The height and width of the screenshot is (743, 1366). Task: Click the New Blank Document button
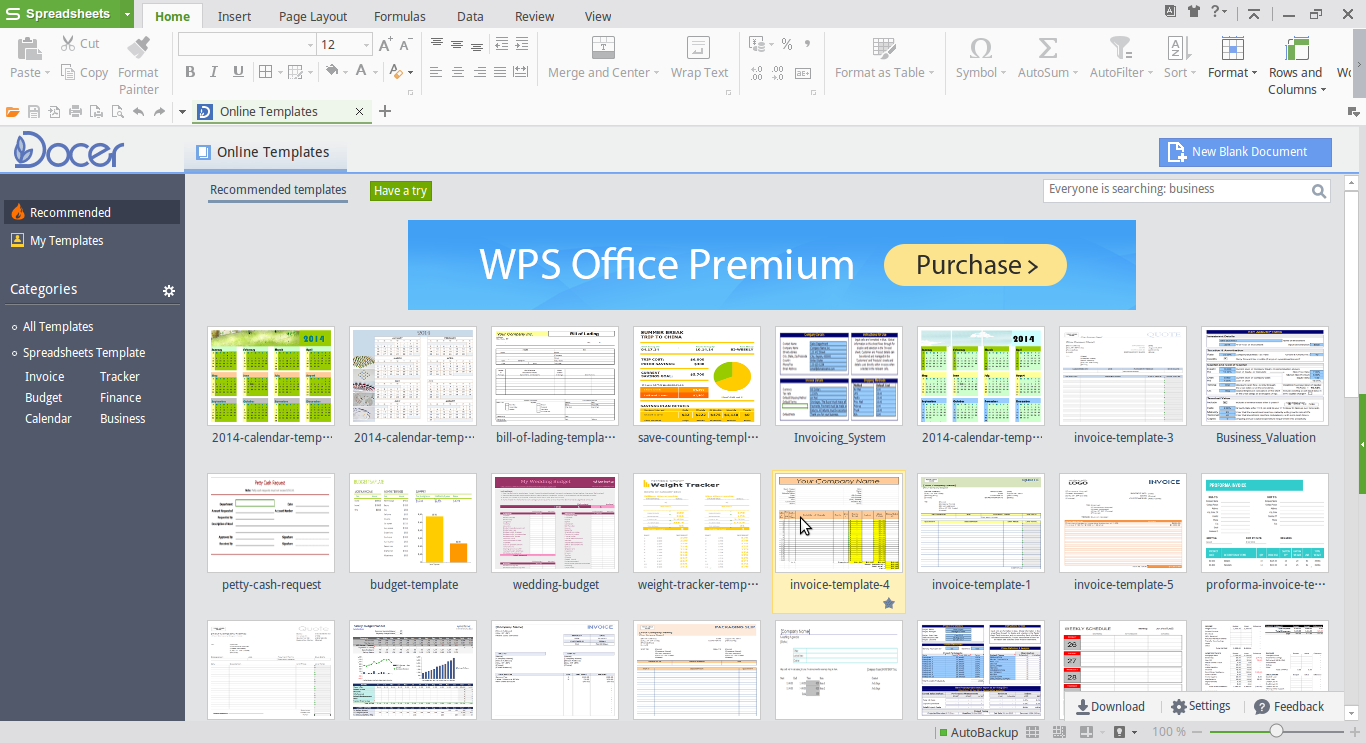tap(1245, 152)
